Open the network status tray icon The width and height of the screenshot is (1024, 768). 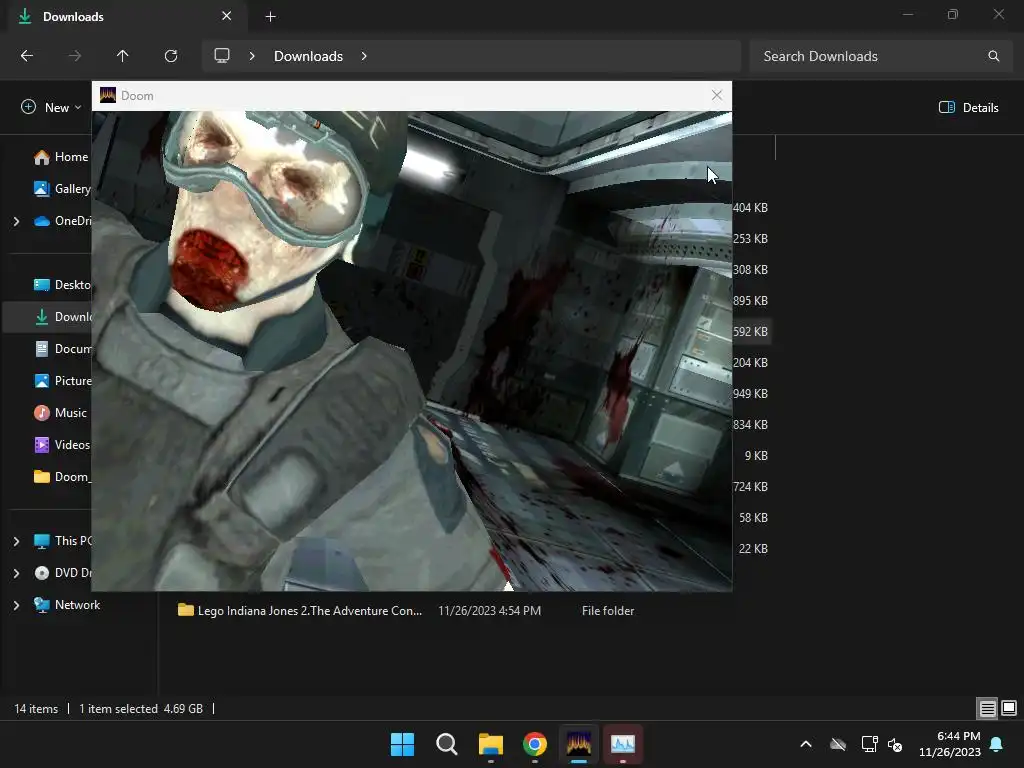[869, 744]
